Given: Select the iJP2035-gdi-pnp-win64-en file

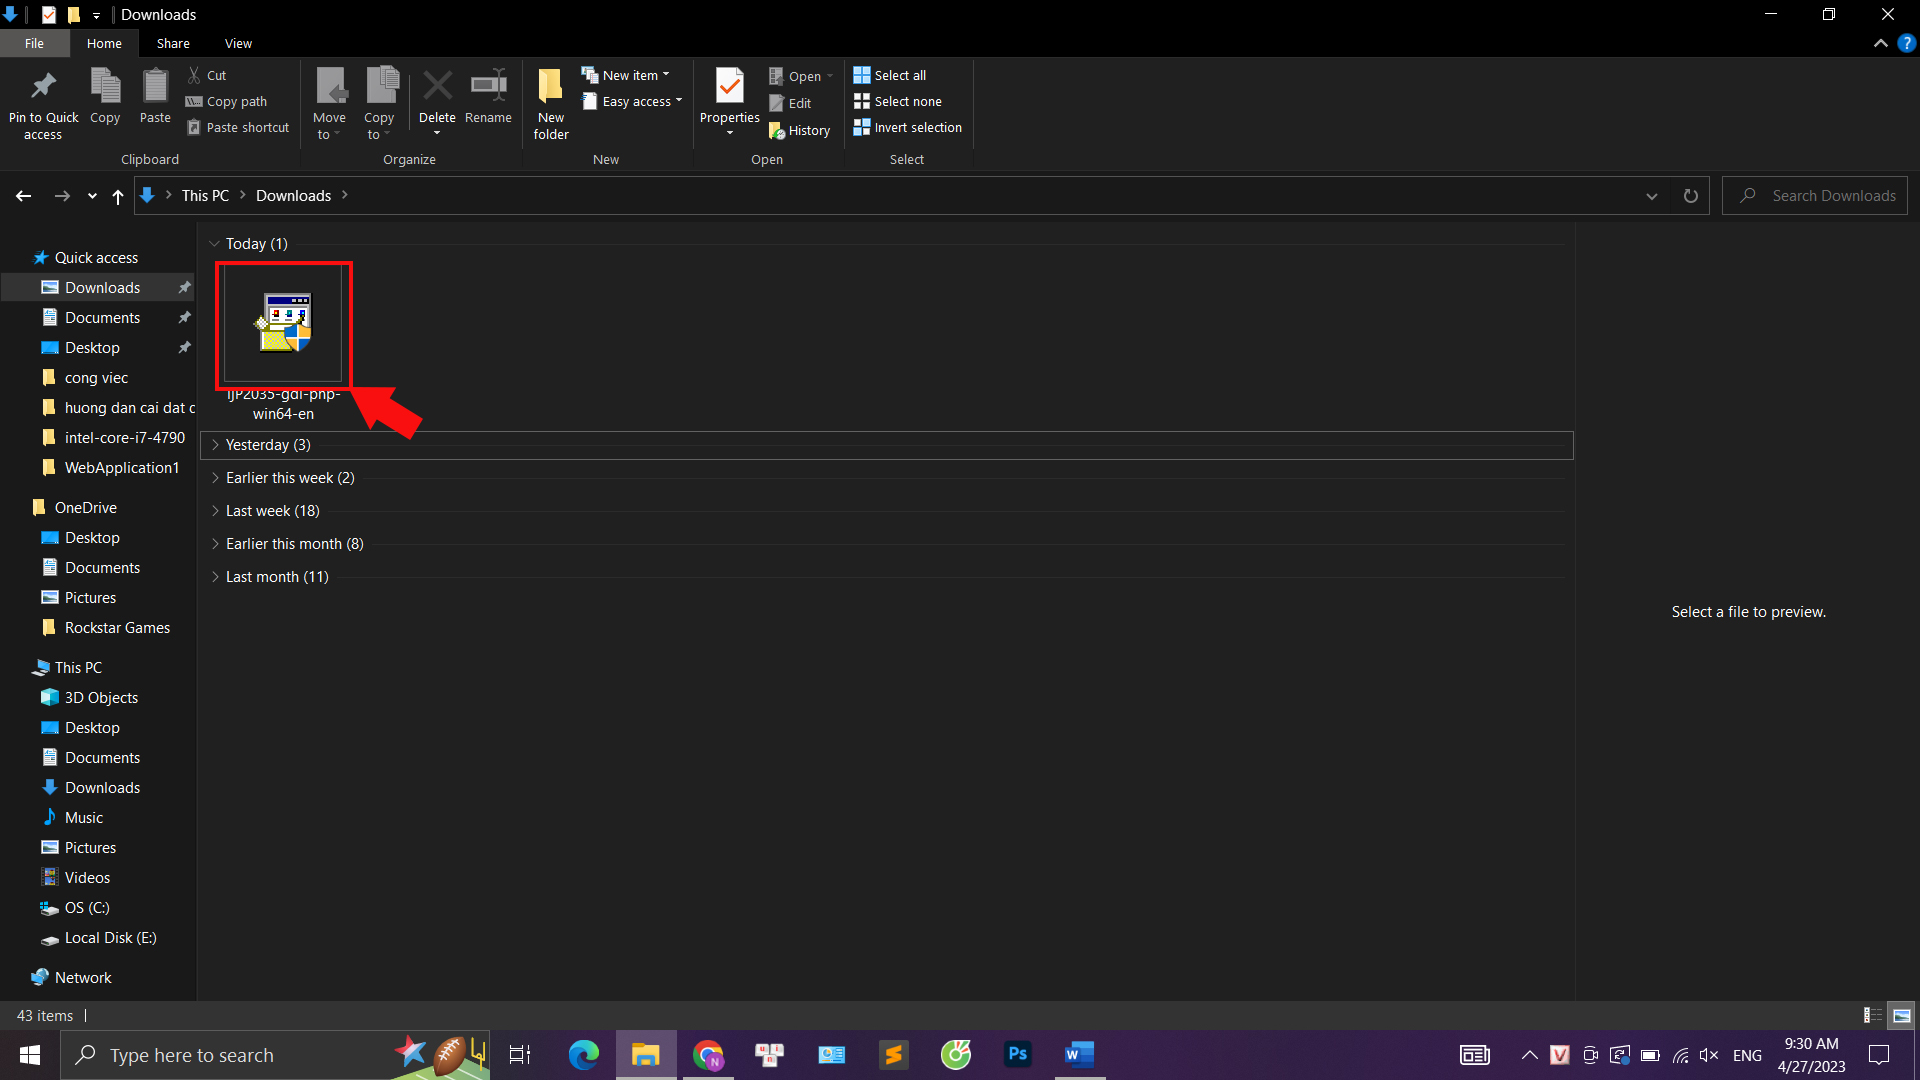Looking at the screenshot, I should pos(284,343).
